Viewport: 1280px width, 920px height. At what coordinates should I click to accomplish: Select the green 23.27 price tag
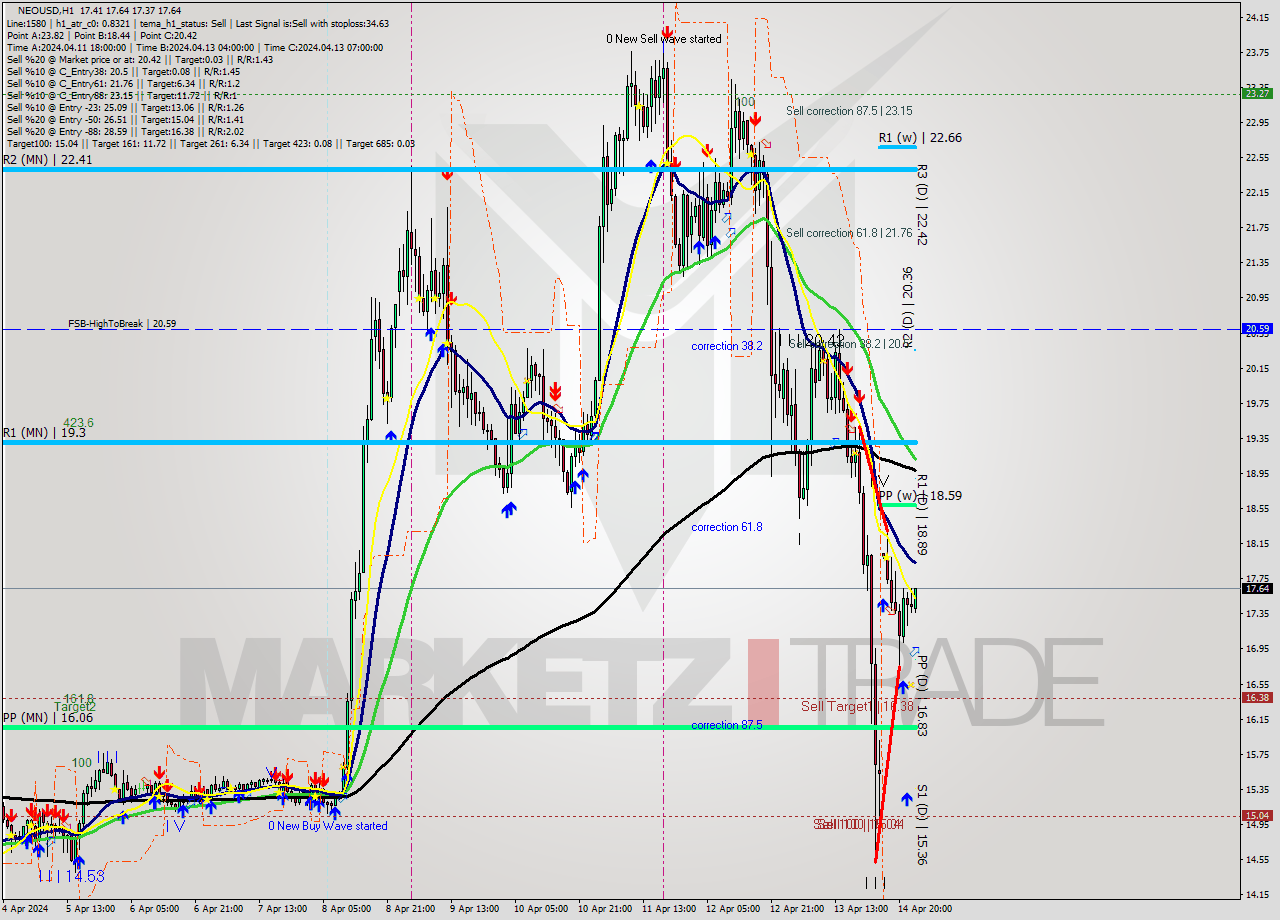1257,94
